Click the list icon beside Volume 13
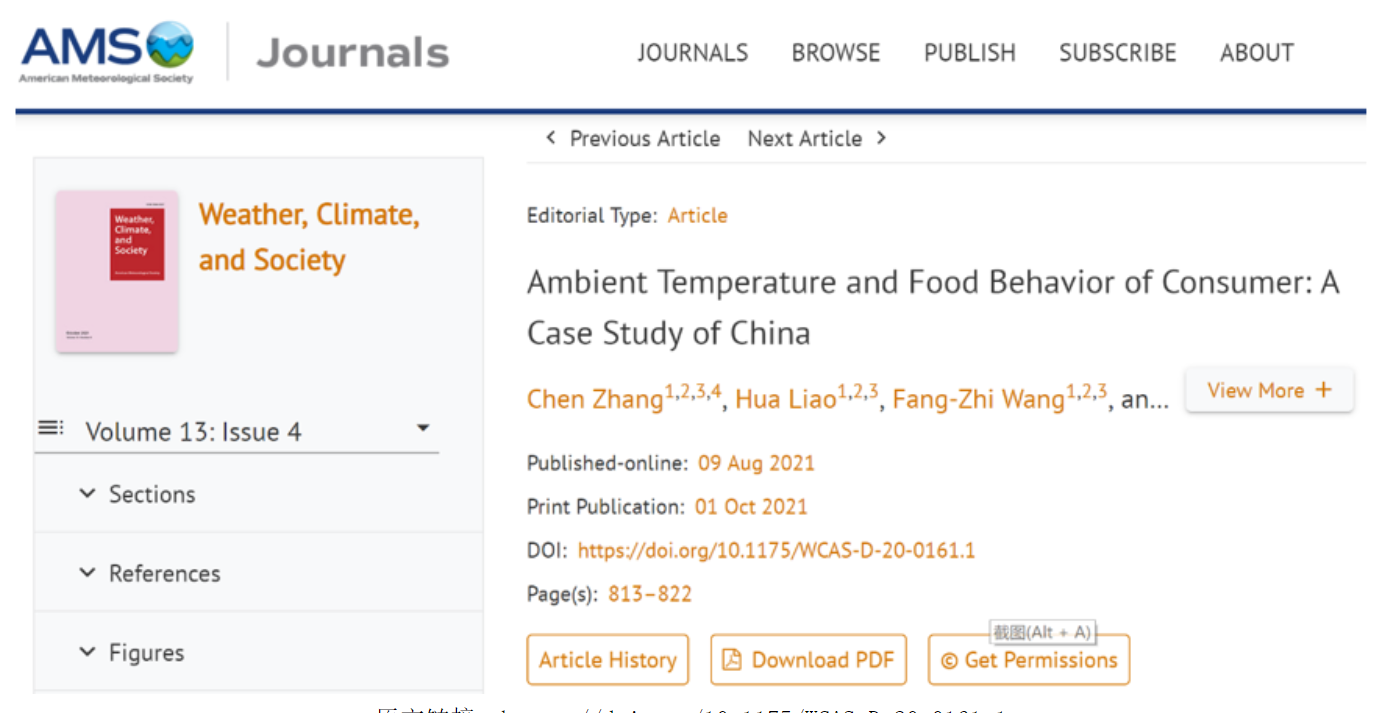Image resolution: width=1381 pixels, height=713 pixels. coord(50,429)
